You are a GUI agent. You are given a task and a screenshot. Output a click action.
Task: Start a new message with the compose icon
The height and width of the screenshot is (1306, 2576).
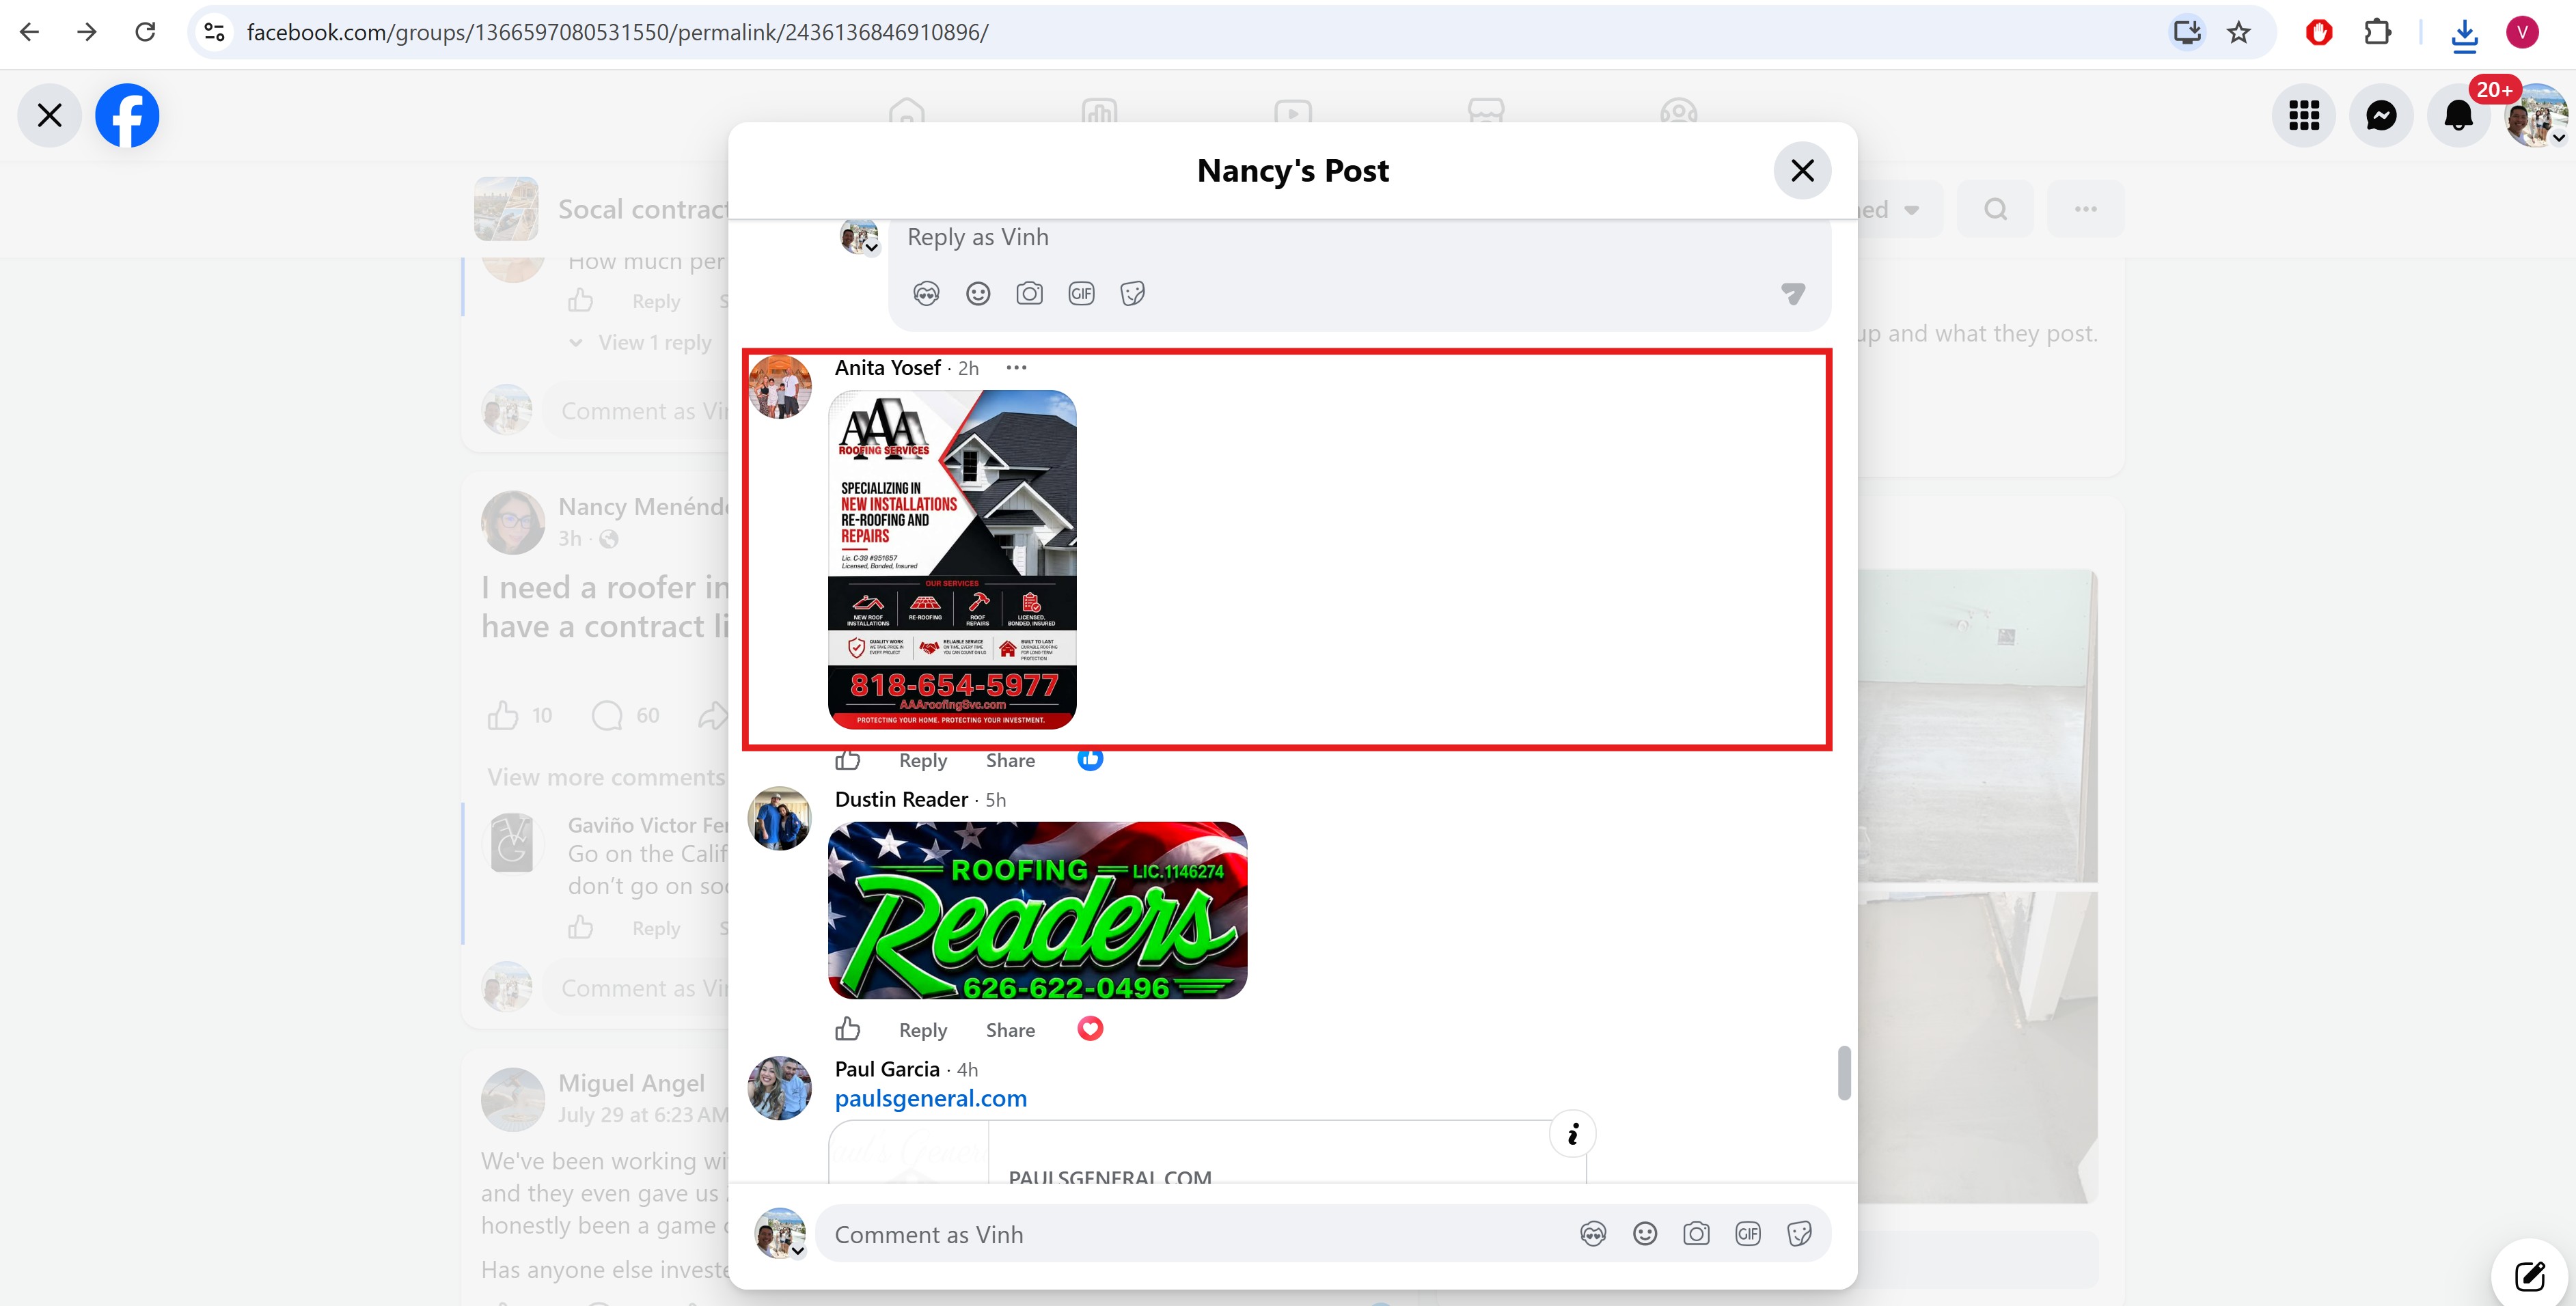coord(2530,1275)
